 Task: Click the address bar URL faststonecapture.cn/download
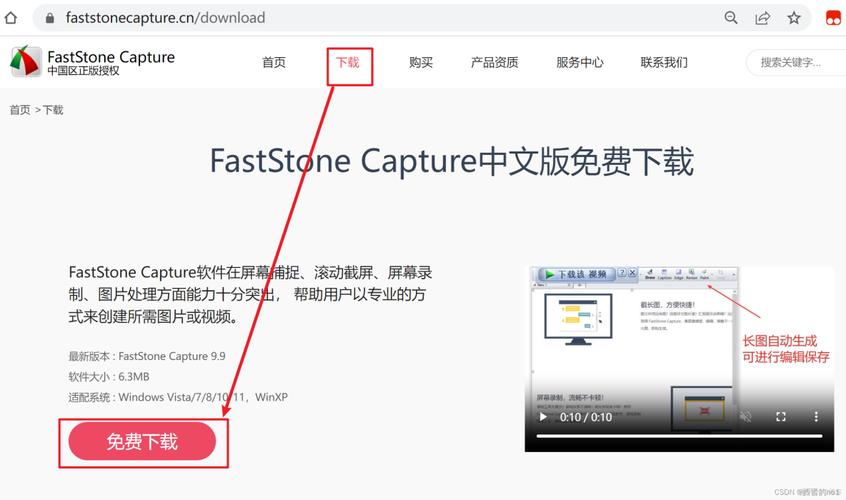[165, 18]
